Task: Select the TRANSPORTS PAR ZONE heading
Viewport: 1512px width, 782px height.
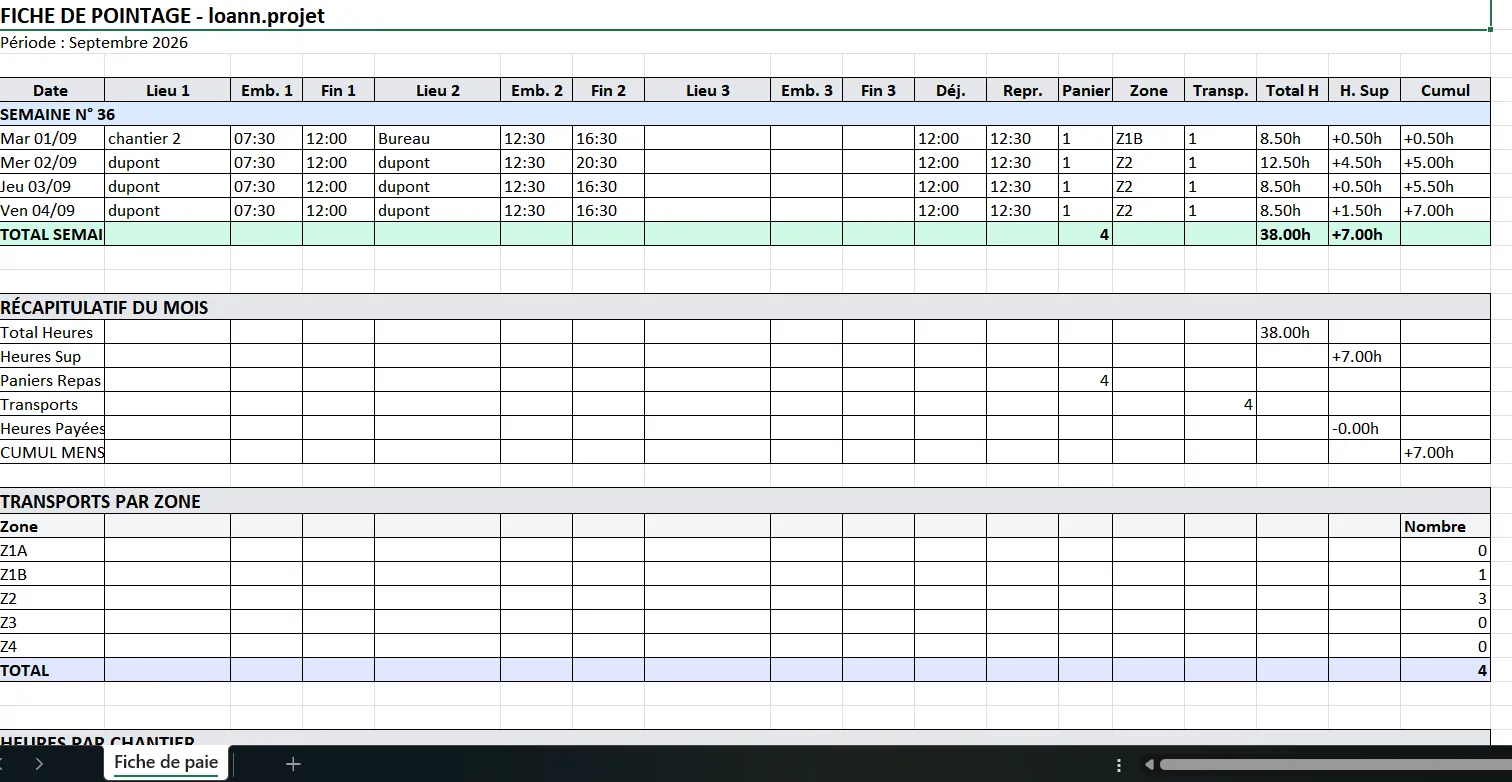Action: pyautogui.click(x=101, y=501)
